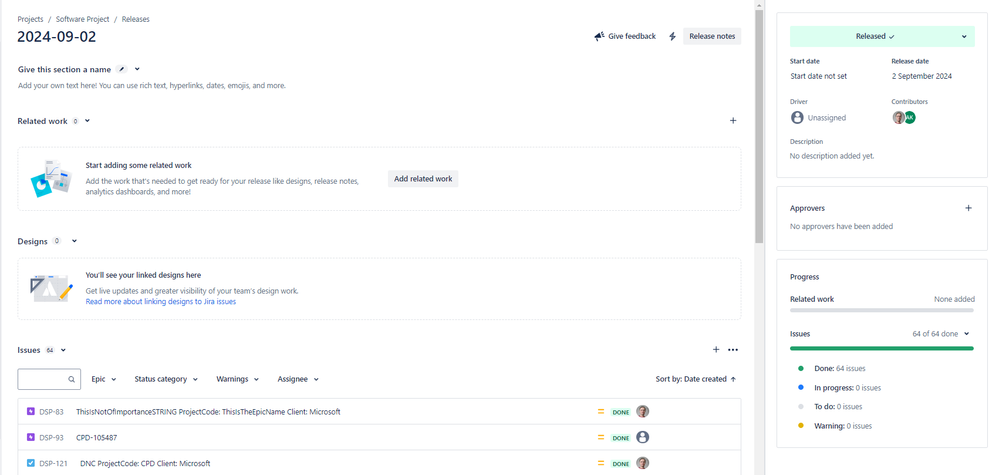Add an approver with the plus icon
This screenshot has width=999, height=475.
968,208
